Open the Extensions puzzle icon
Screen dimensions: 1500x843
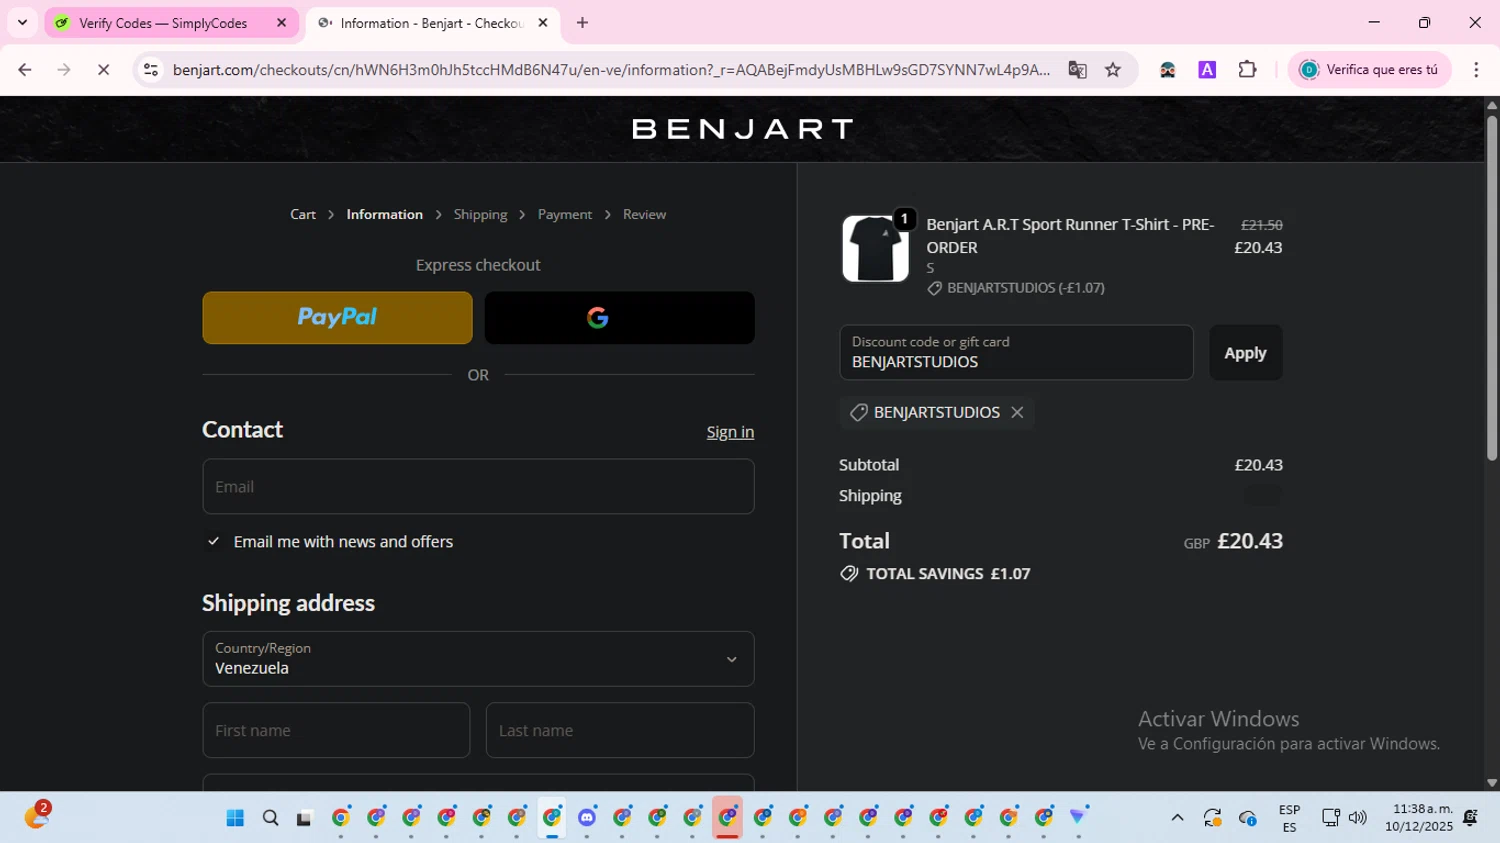click(x=1247, y=70)
